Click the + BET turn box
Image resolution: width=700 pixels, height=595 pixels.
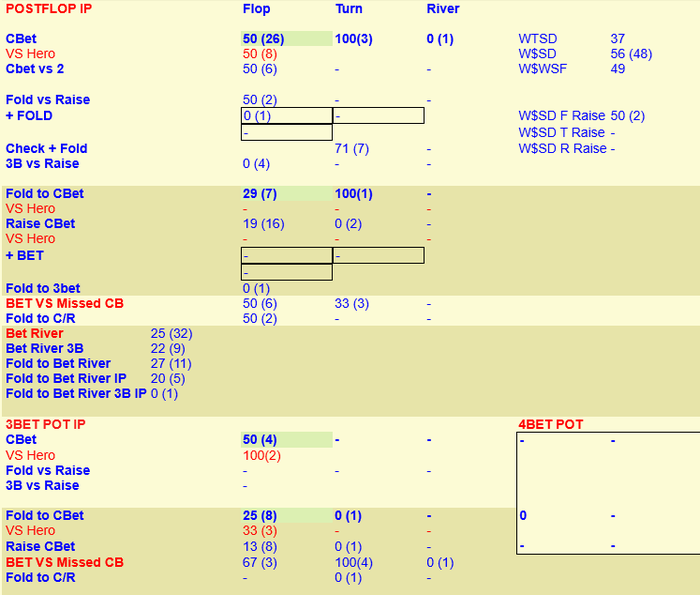tap(379, 255)
